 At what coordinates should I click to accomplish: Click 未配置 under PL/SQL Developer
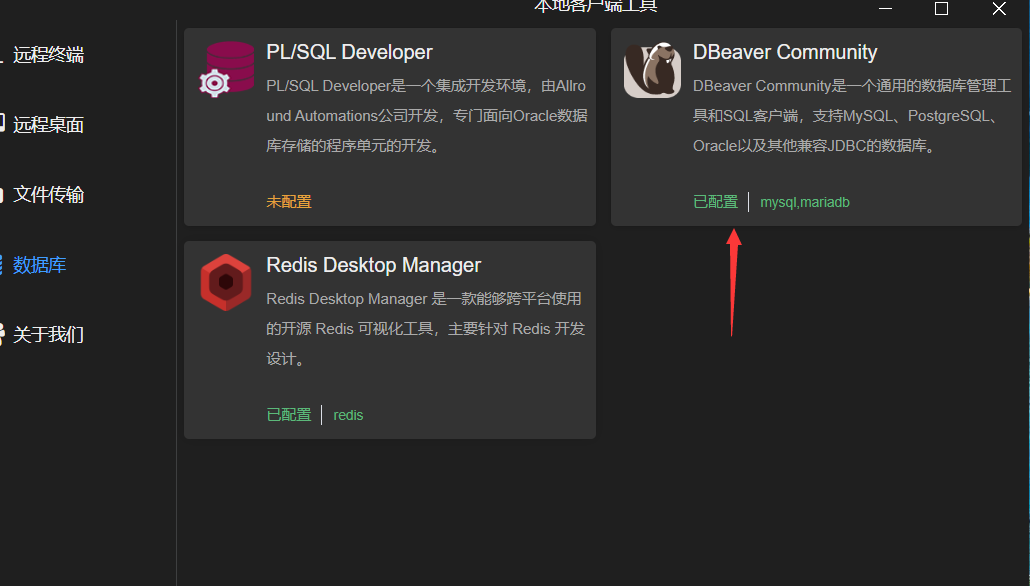[x=288, y=201]
